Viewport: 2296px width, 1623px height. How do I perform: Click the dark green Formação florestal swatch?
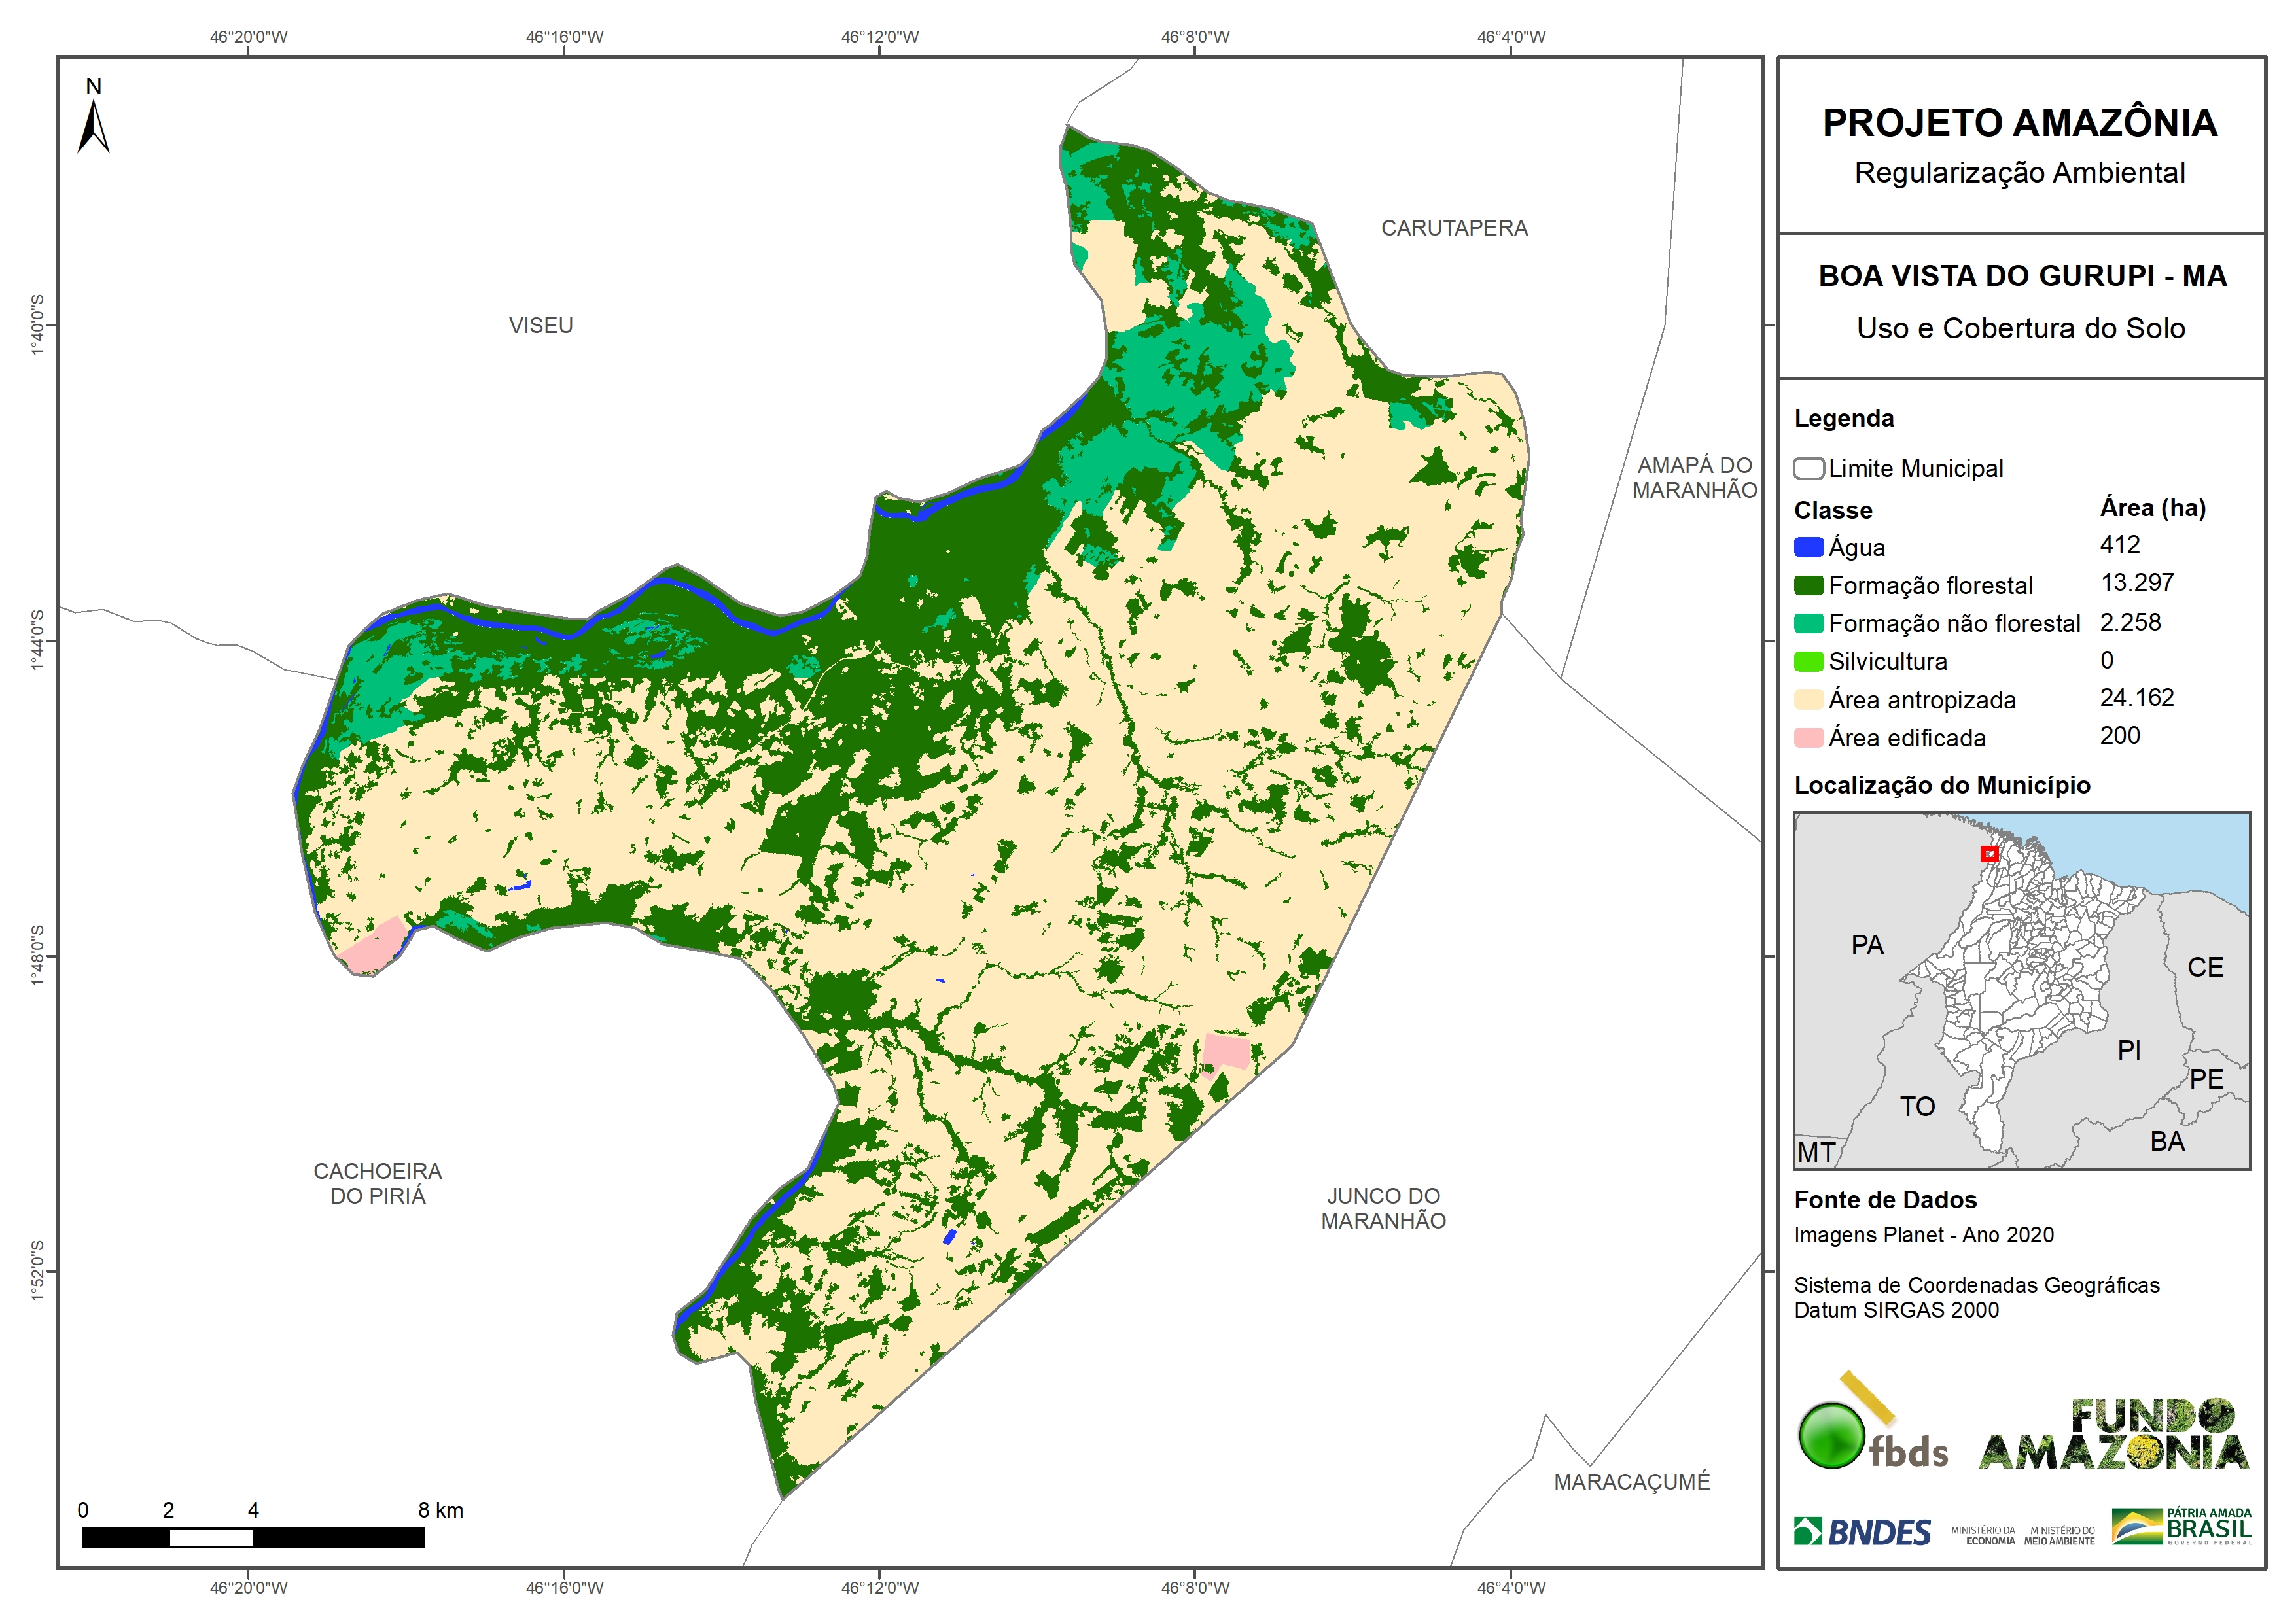pyautogui.click(x=1808, y=586)
